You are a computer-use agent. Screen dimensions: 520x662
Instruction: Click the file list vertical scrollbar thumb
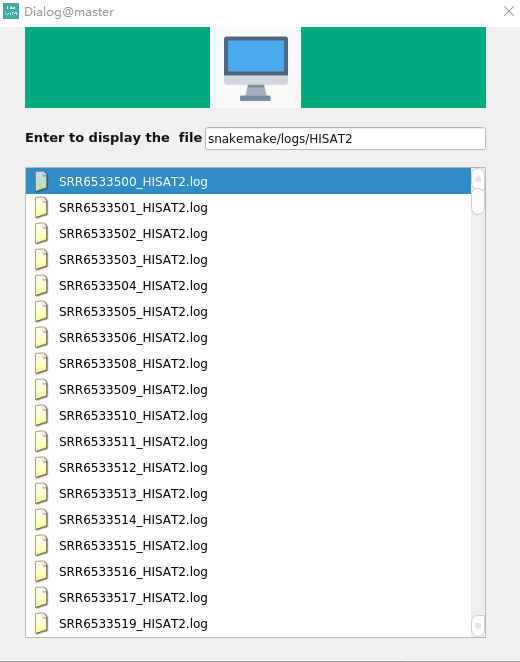click(478, 202)
